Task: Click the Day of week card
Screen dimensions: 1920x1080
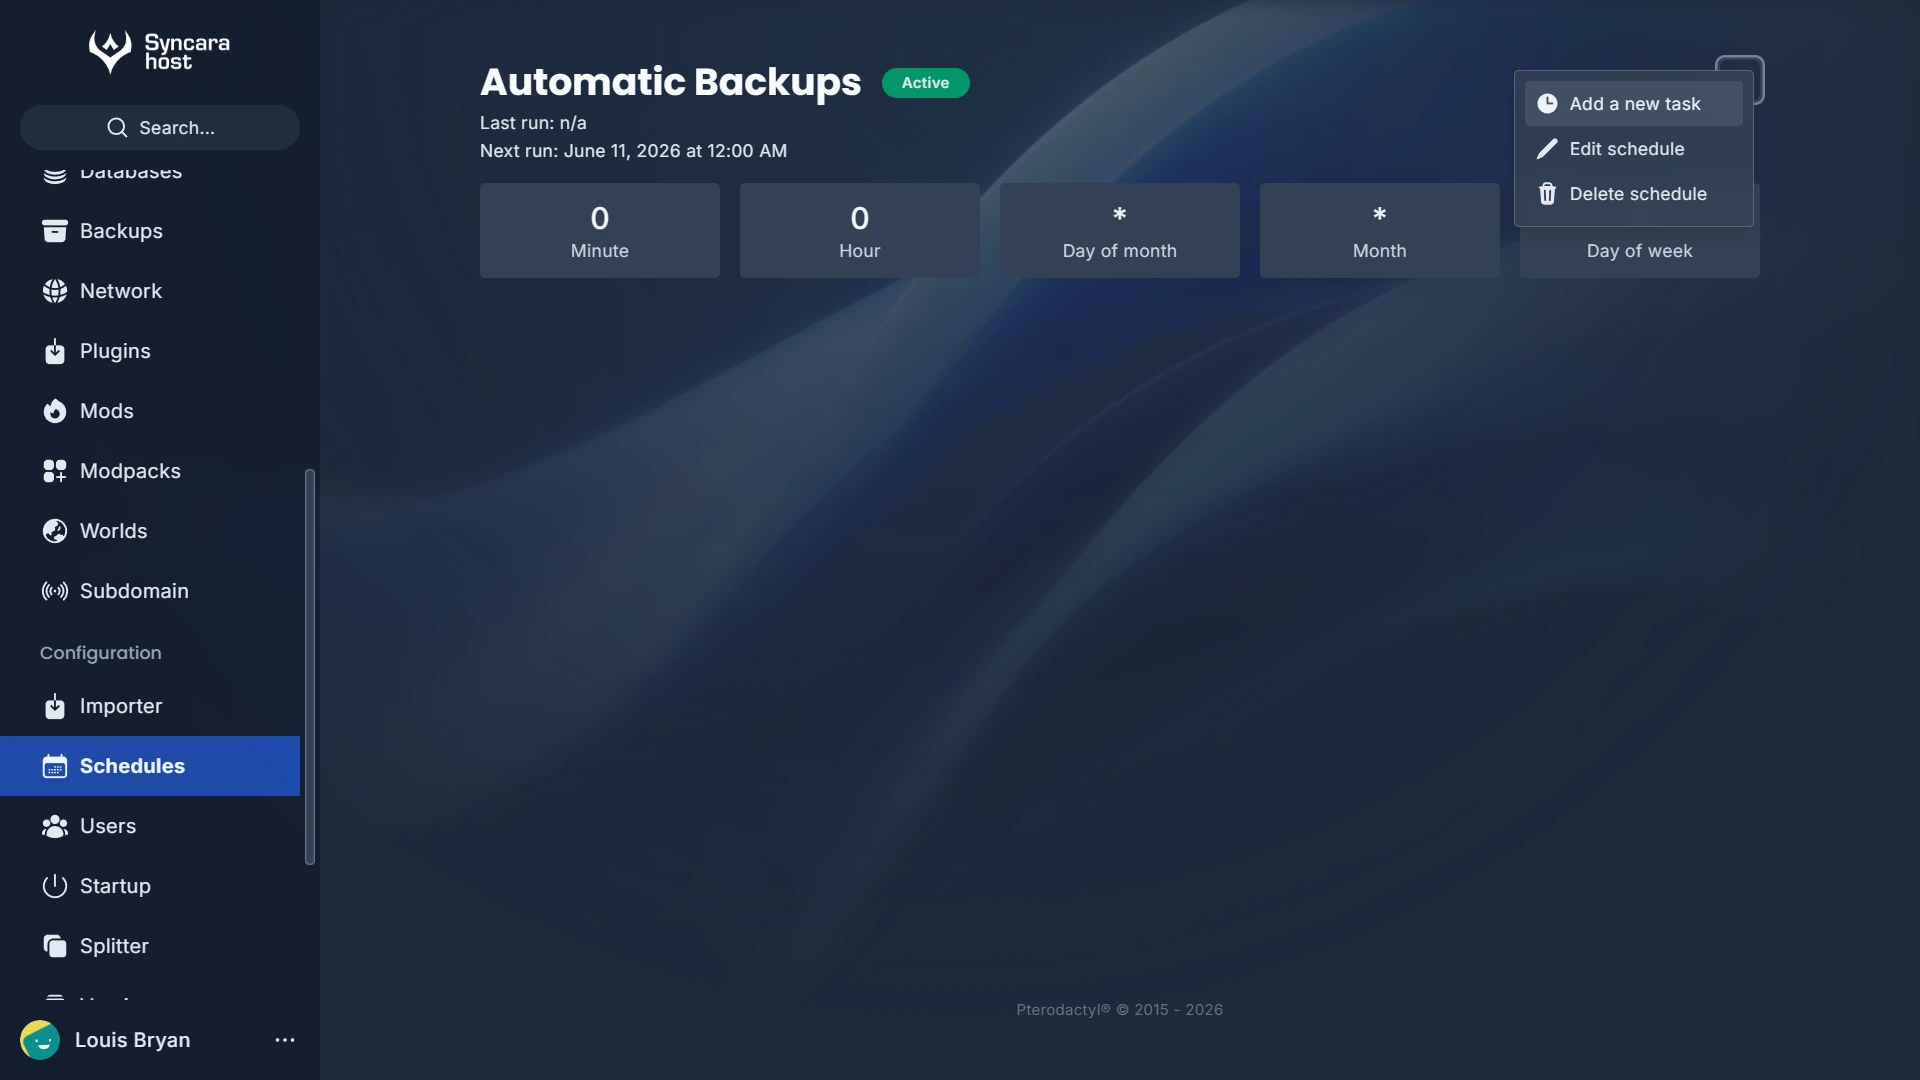Action: point(1640,252)
